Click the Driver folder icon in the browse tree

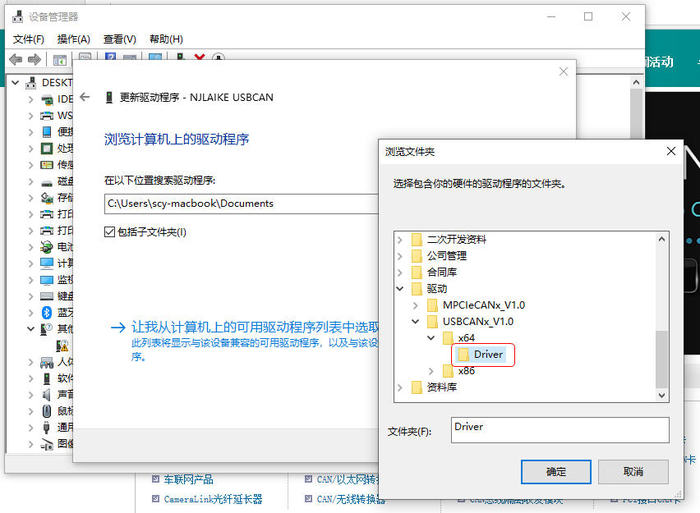[x=464, y=355]
